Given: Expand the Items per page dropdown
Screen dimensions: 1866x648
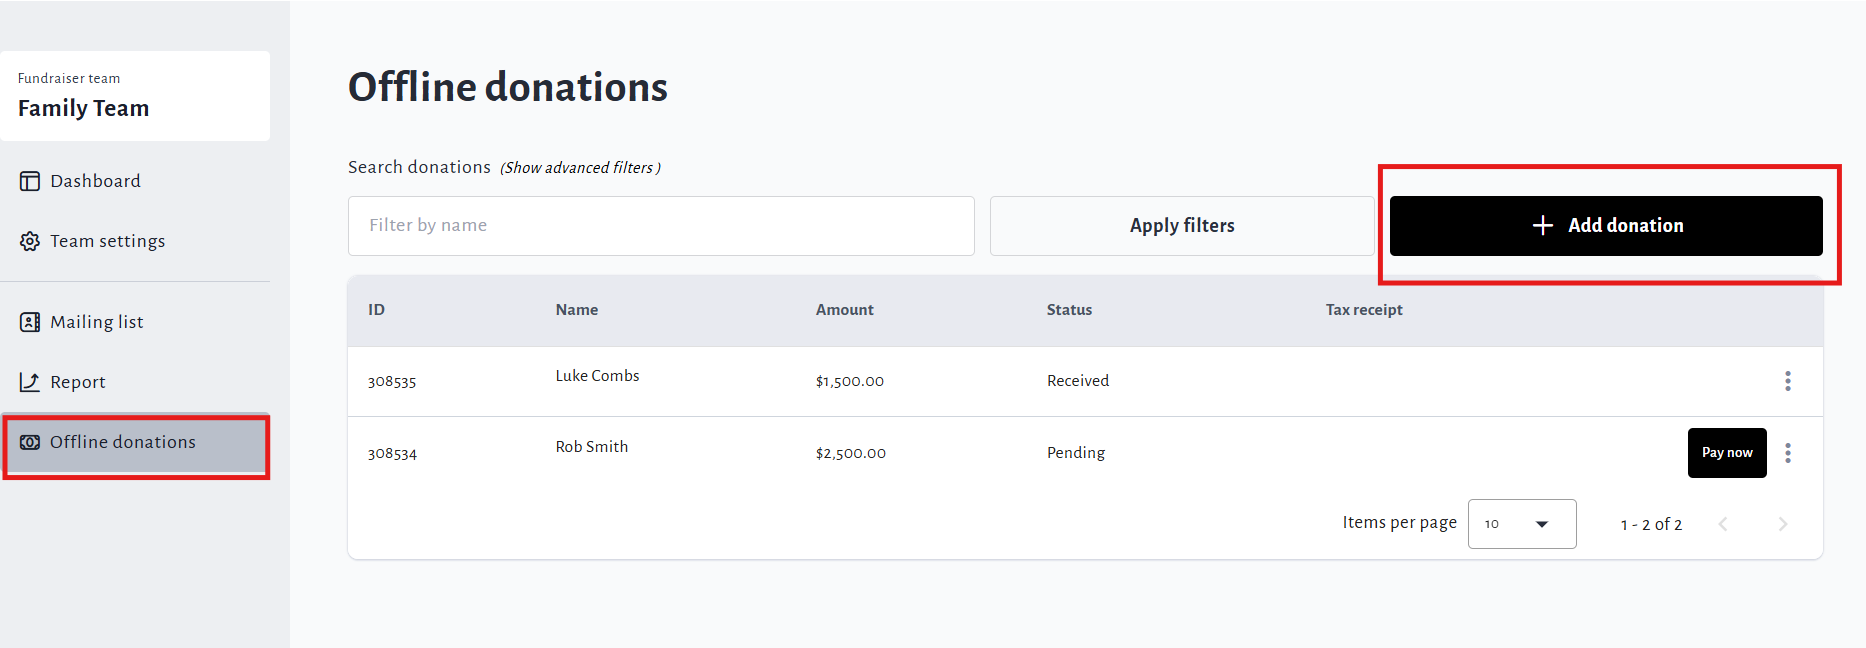Looking at the screenshot, I should 1521,524.
